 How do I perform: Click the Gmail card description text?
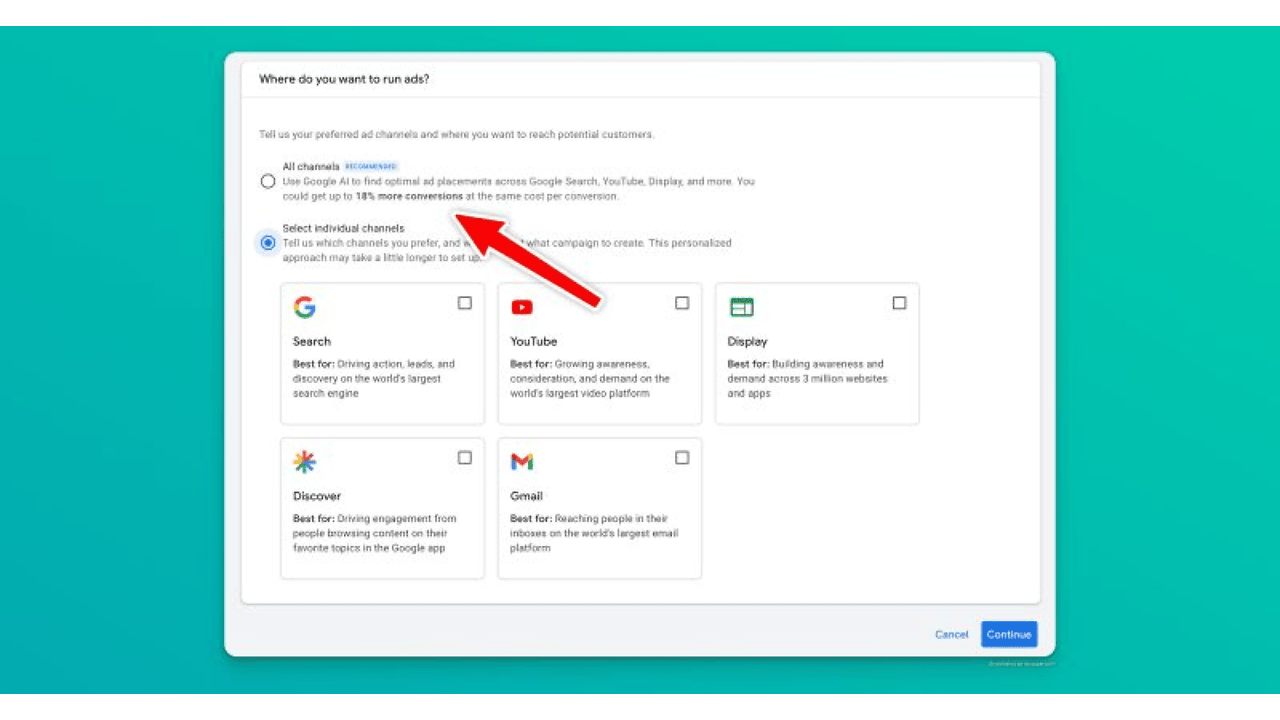(594, 533)
